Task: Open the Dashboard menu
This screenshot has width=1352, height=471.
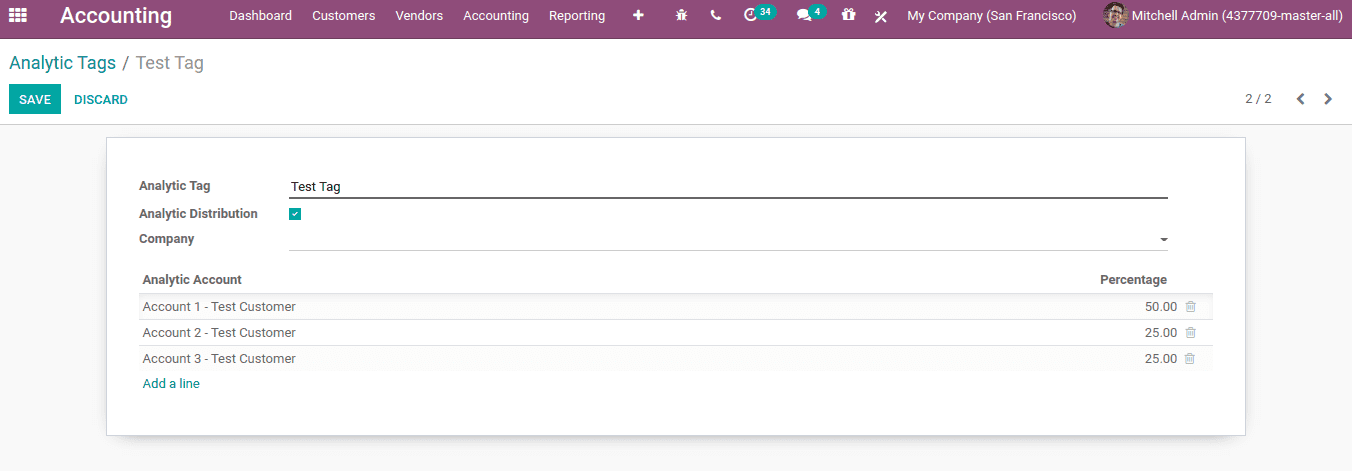Action: [261, 16]
